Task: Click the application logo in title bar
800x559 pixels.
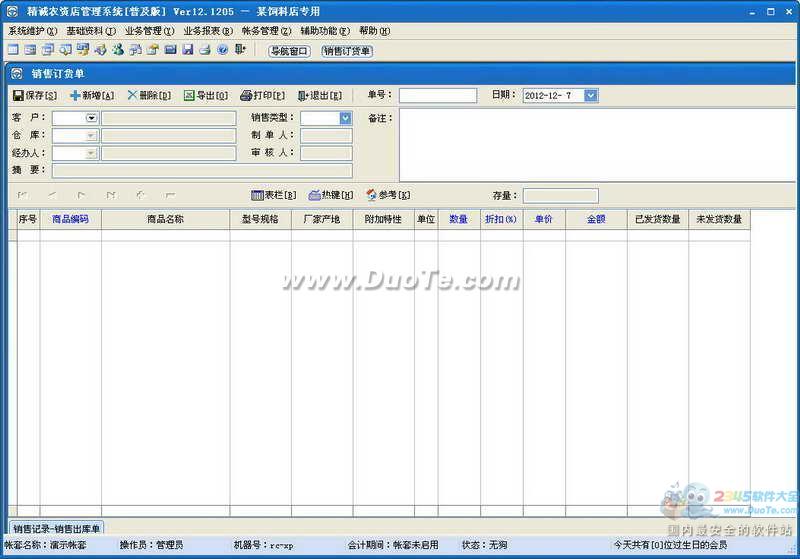Action: 12,11
